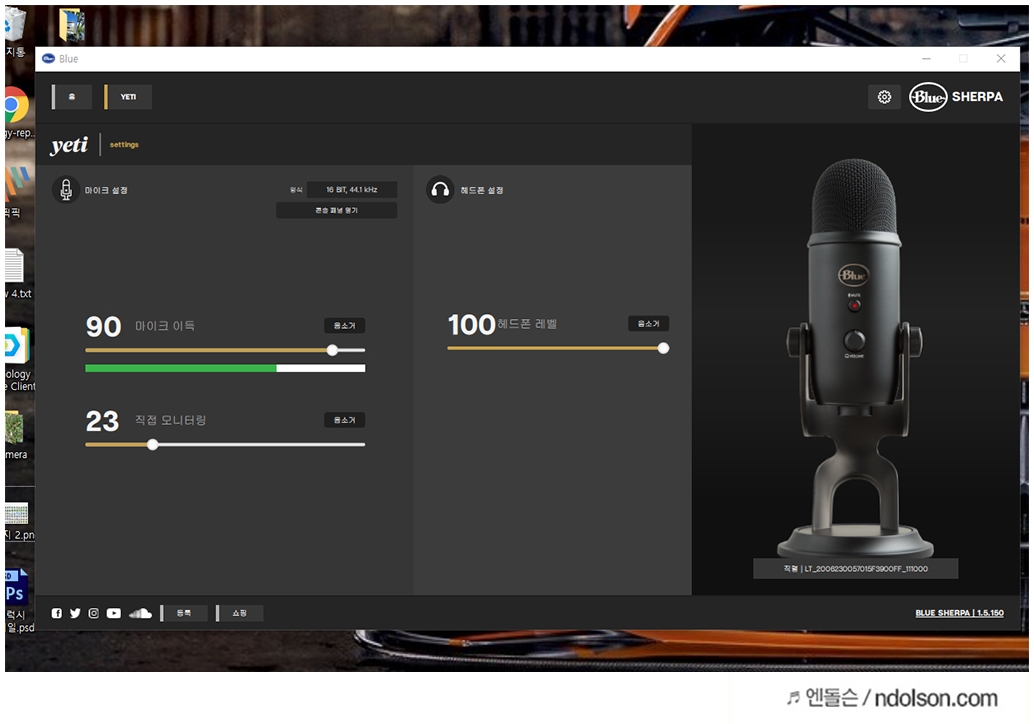
Task: Click the direct monitoring slider handle
Action: coord(152,444)
